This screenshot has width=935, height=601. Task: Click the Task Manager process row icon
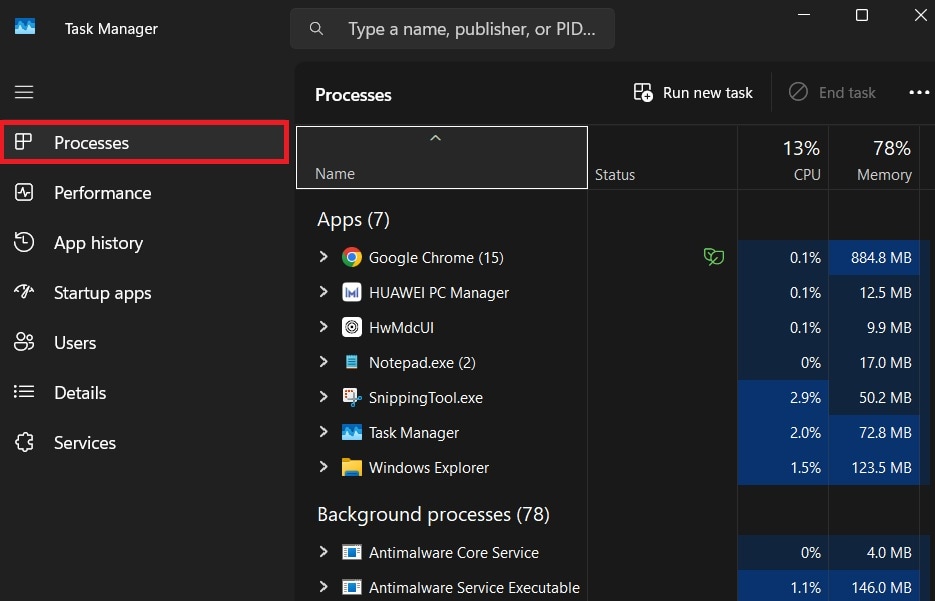pyautogui.click(x=352, y=432)
